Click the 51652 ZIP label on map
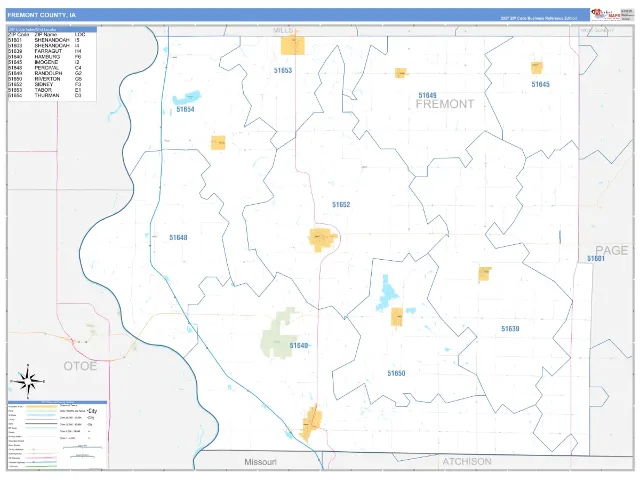The width and height of the screenshot is (640, 480). tap(341, 204)
